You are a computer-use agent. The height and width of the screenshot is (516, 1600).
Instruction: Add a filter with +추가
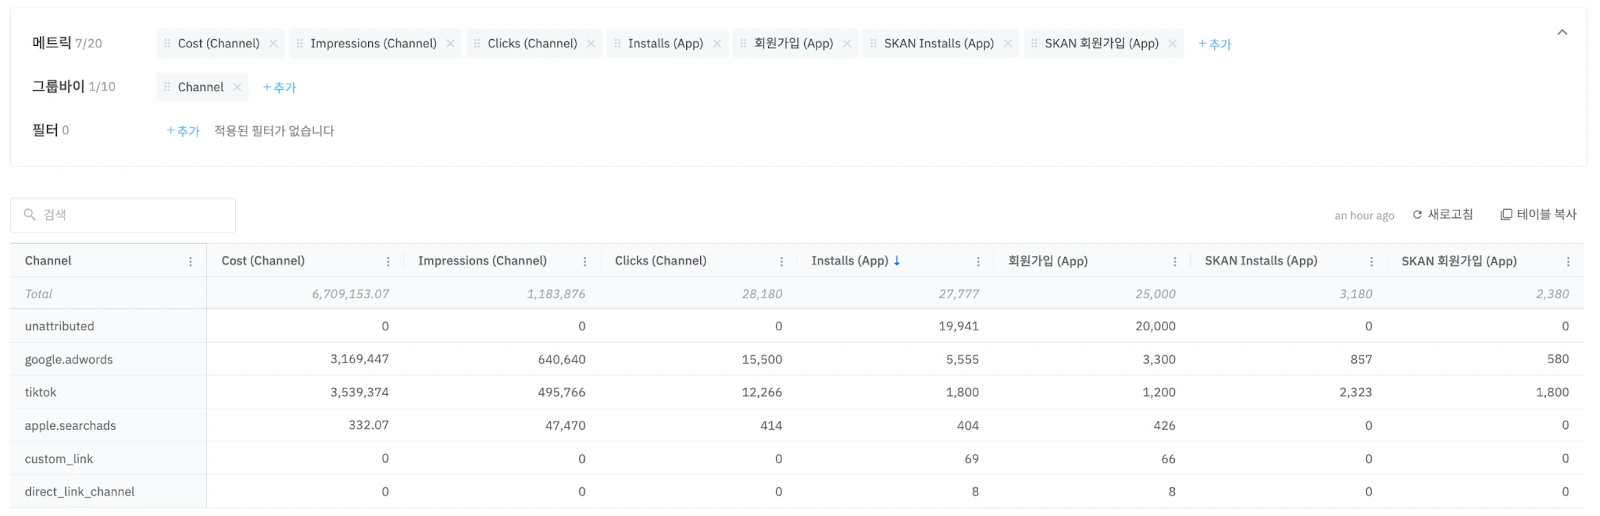pos(183,131)
